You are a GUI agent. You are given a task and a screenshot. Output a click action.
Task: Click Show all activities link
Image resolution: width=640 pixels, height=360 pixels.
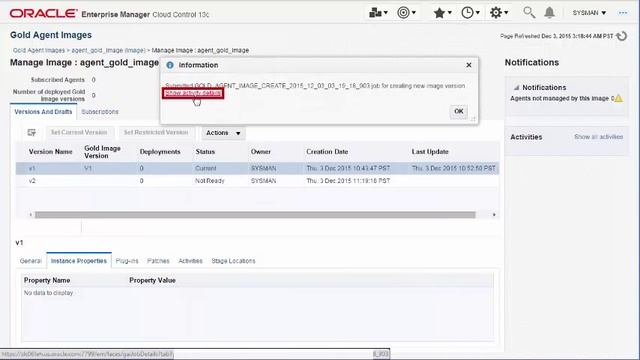tap(598, 137)
